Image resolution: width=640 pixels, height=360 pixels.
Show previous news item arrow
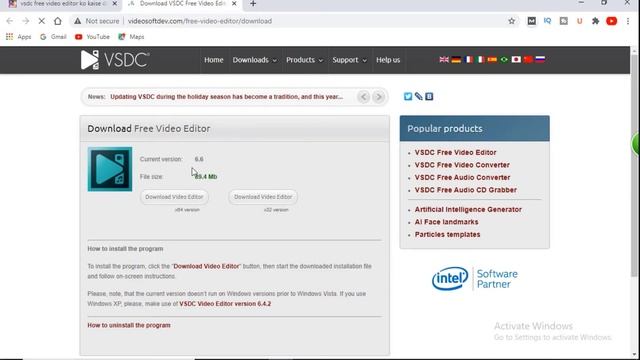click(363, 97)
